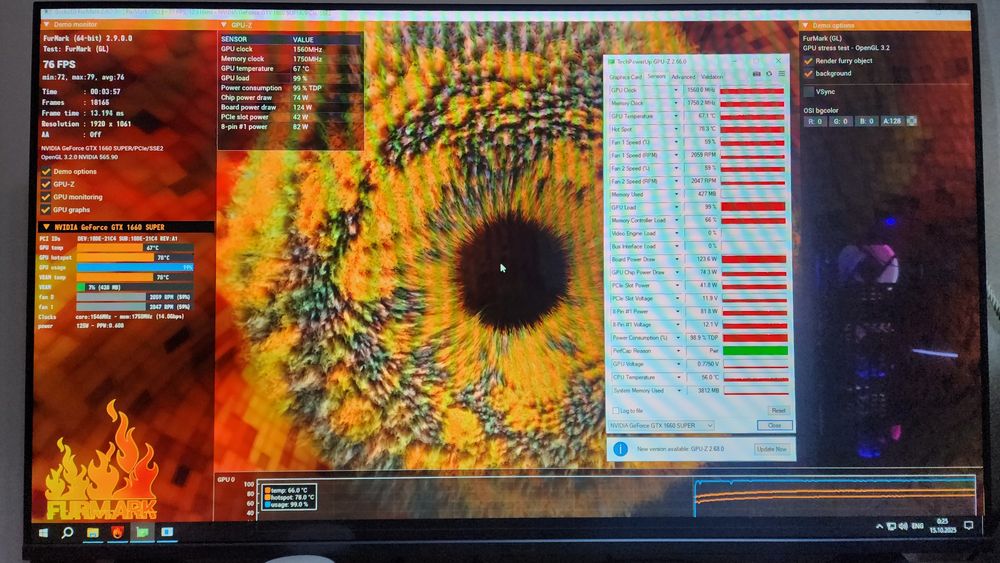
Task: Switch to GPU-Z green taskbar icon
Action: [x=142, y=532]
